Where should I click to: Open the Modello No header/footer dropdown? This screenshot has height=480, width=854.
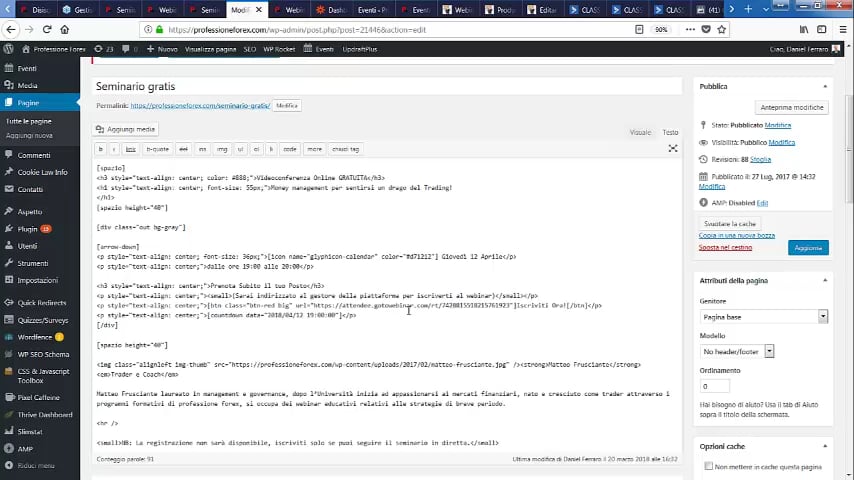click(x=736, y=351)
